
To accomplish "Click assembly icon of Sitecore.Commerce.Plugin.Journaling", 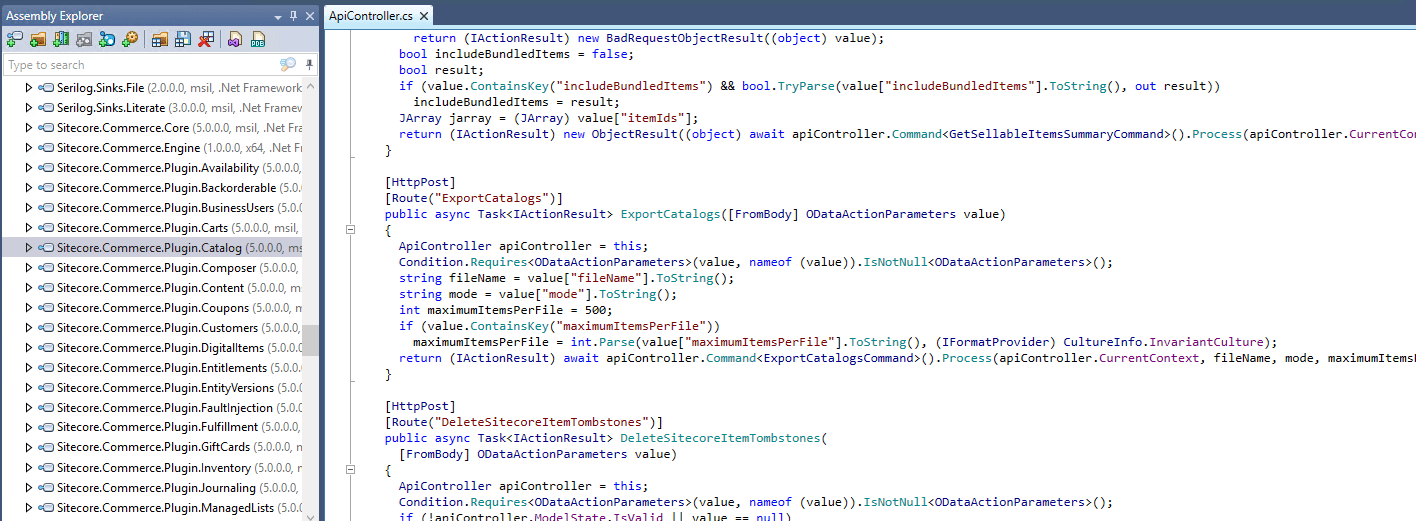I will 46,488.
